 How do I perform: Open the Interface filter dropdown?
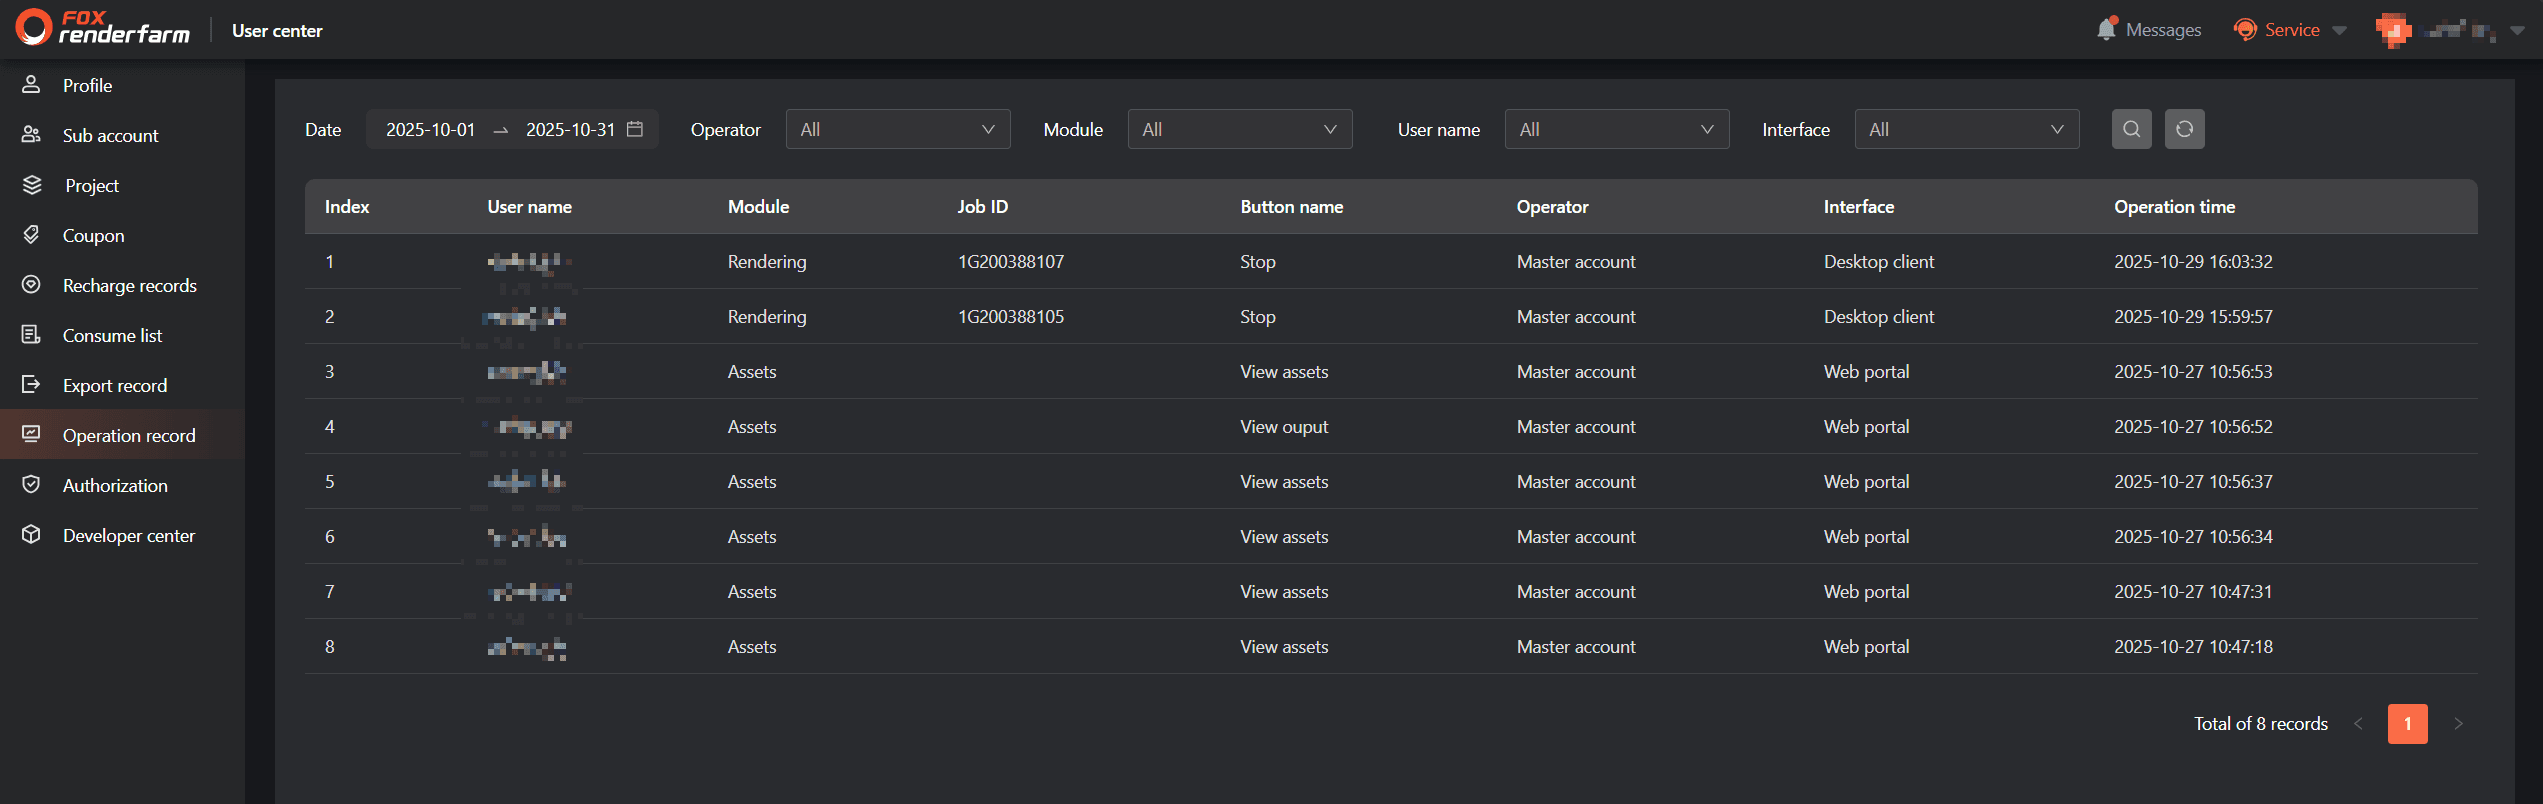pos(1966,129)
